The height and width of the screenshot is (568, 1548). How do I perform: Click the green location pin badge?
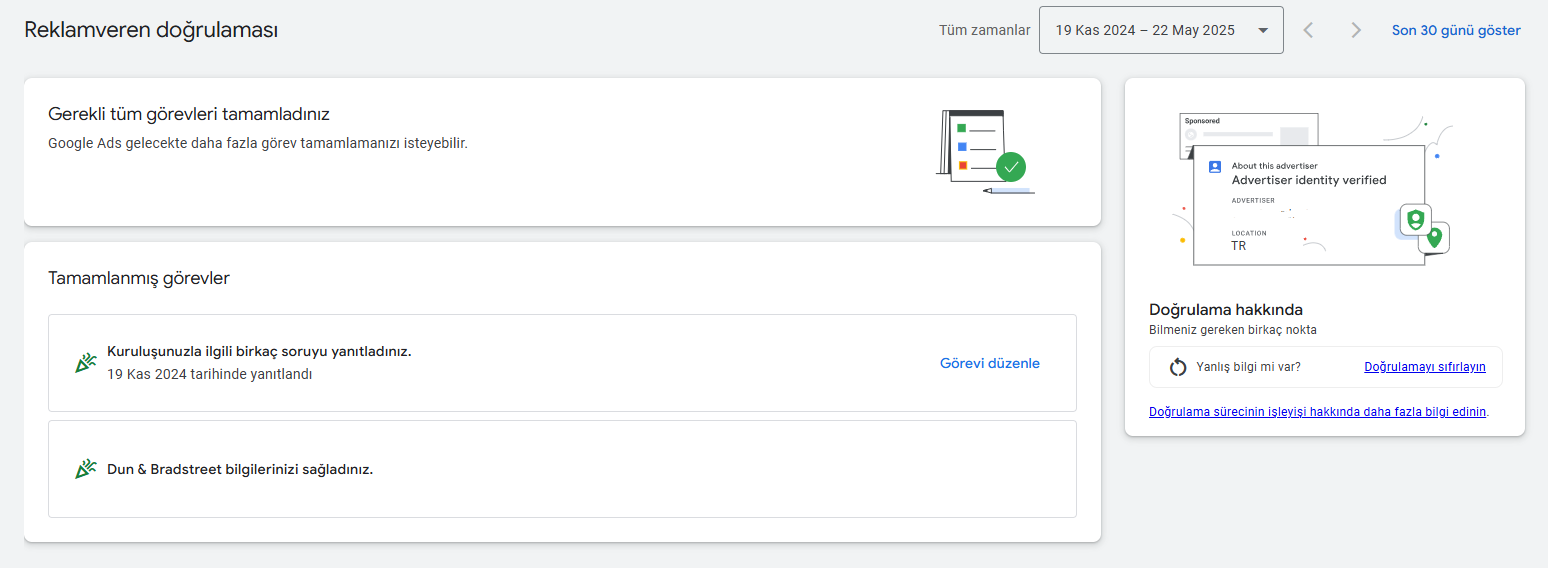click(x=1434, y=237)
